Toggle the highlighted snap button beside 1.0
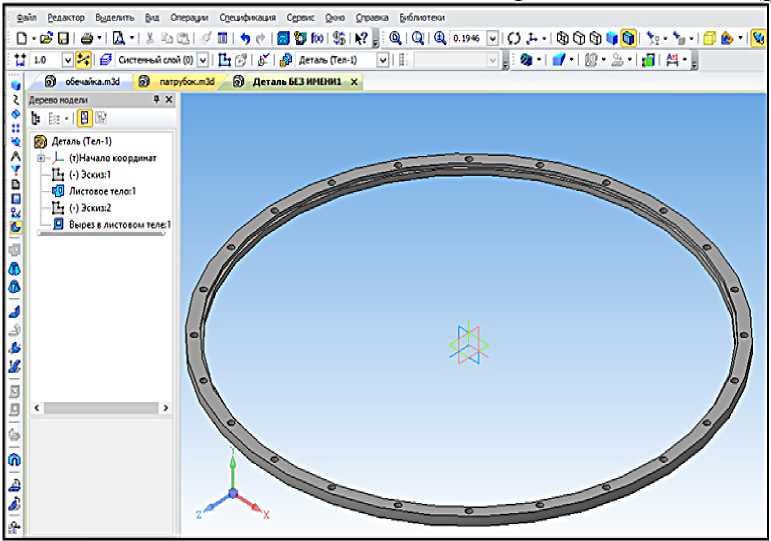Image resolution: width=771 pixels, height=541 pixels. (83, 60)
